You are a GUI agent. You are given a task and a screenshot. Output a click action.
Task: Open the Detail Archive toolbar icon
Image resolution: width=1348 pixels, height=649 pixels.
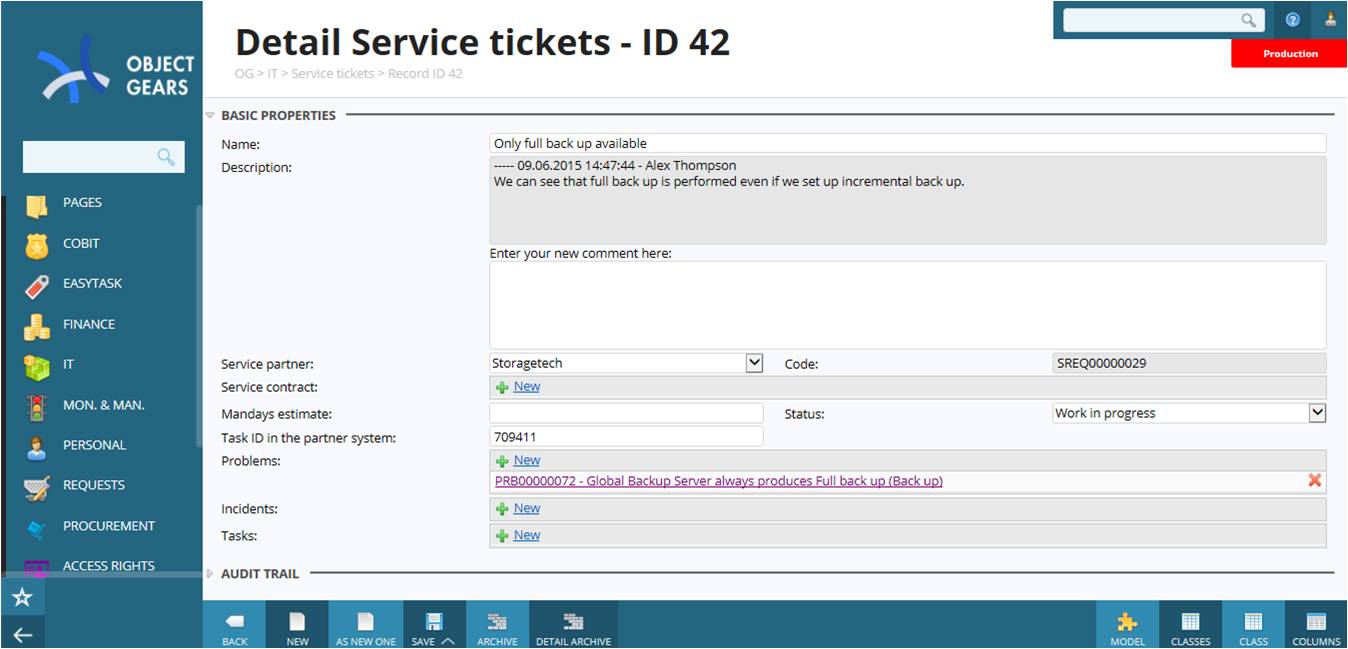coord(573,621)
